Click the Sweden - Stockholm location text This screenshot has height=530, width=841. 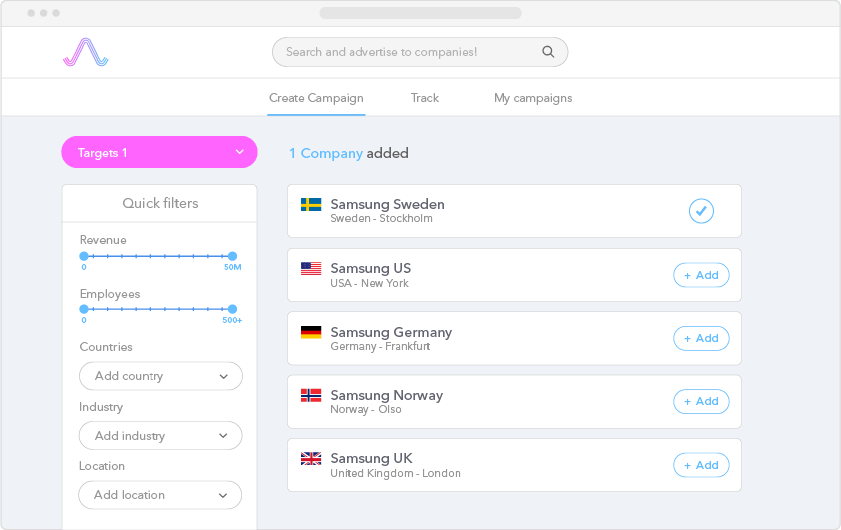pos(381,218)
